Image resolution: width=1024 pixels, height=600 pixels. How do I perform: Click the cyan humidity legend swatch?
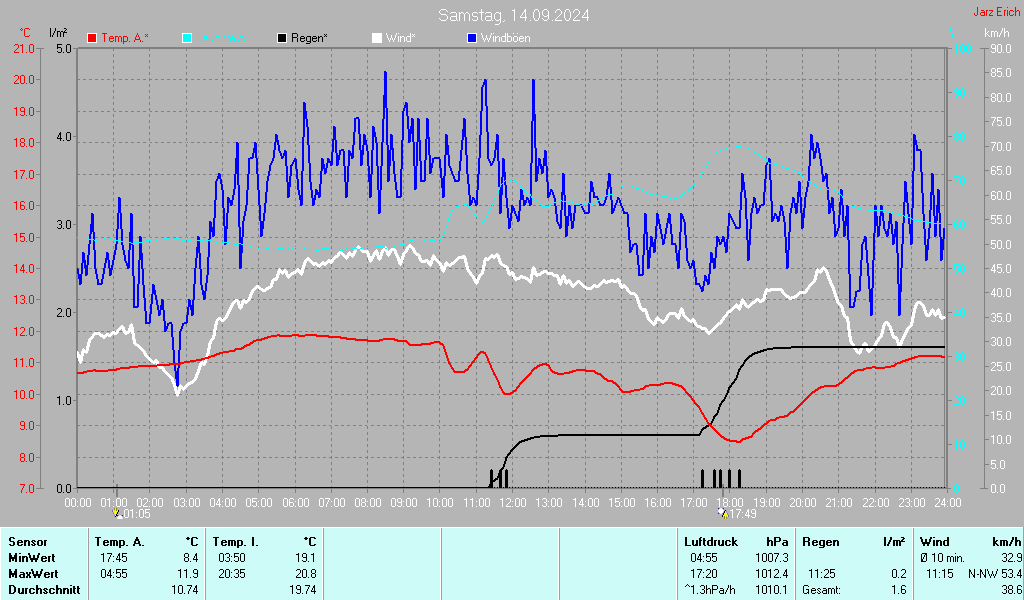187,38
